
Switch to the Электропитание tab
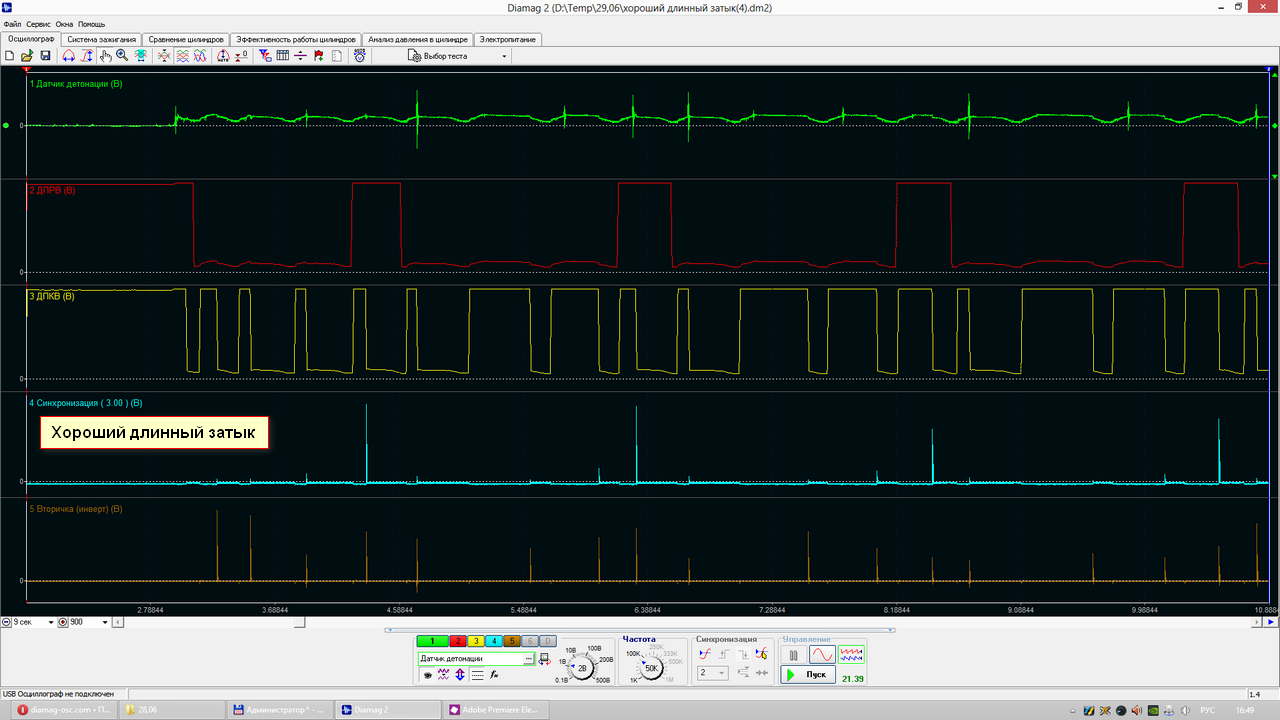pyautogui.click(x=509, y=40)
